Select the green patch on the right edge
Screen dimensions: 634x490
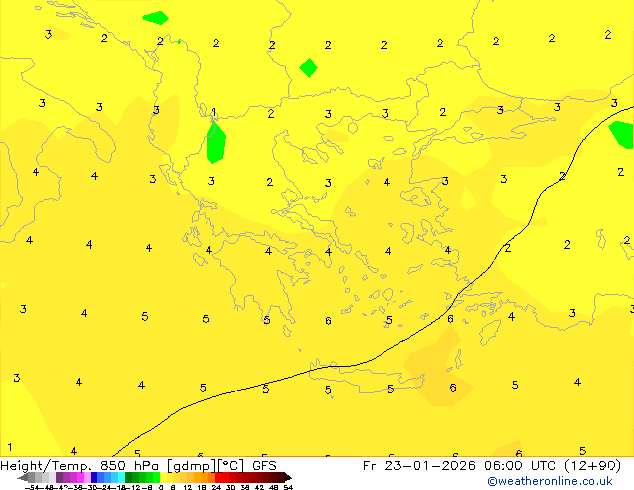pyautogui.click(x=623, y=133)
